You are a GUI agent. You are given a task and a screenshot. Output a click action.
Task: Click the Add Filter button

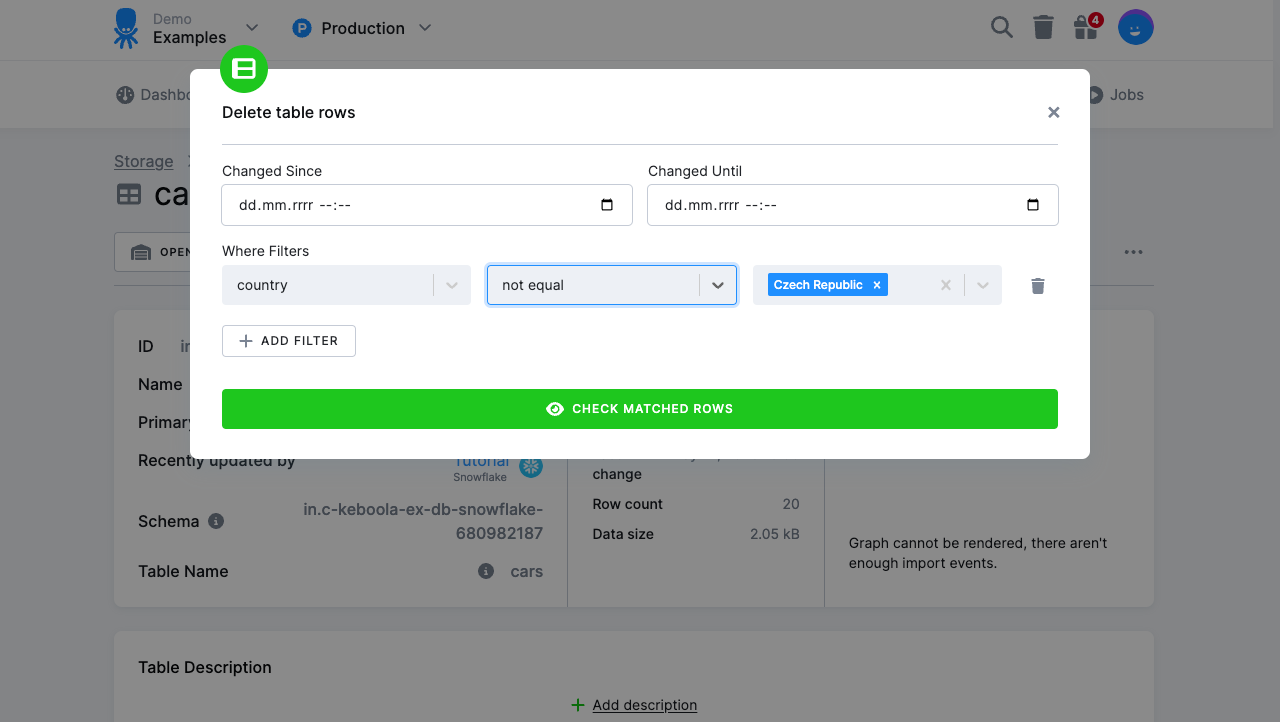(x=288, y=340)
